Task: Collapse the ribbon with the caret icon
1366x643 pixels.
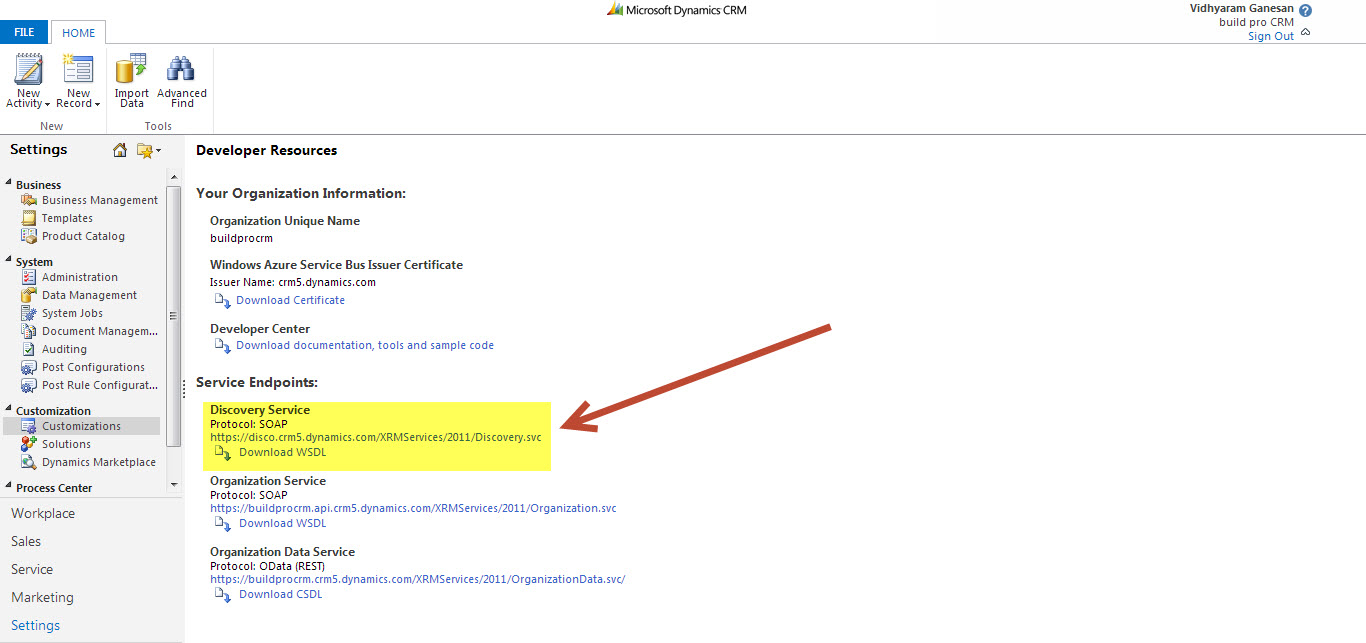Action: pyautogui.click(x=1305, y=32)
